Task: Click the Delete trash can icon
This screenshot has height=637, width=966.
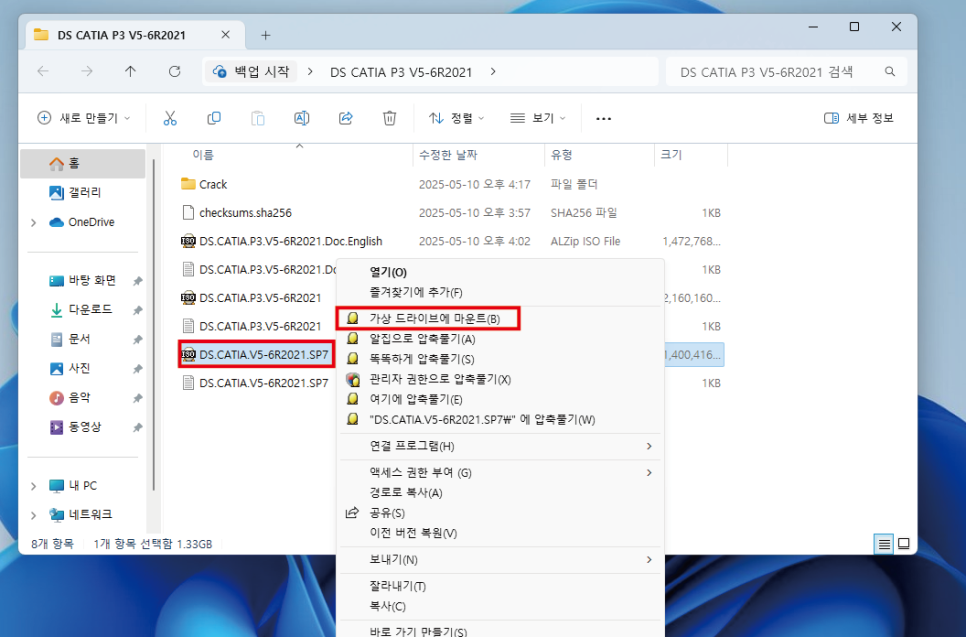Action: click(389, 118)
